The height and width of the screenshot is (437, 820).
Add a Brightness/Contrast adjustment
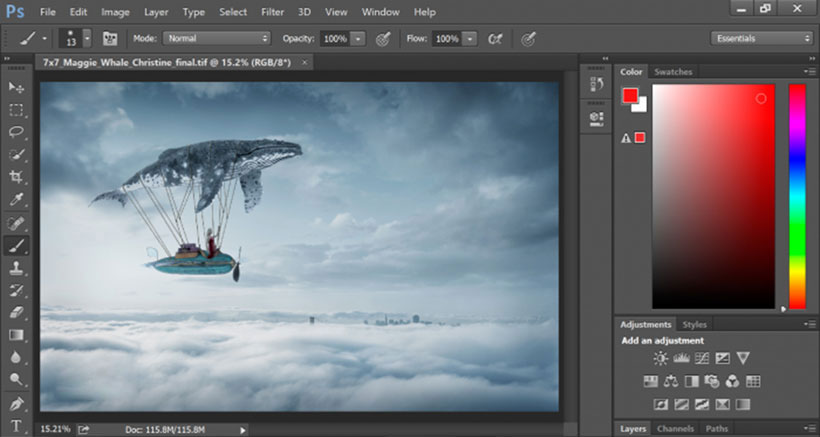coord(660,358)
